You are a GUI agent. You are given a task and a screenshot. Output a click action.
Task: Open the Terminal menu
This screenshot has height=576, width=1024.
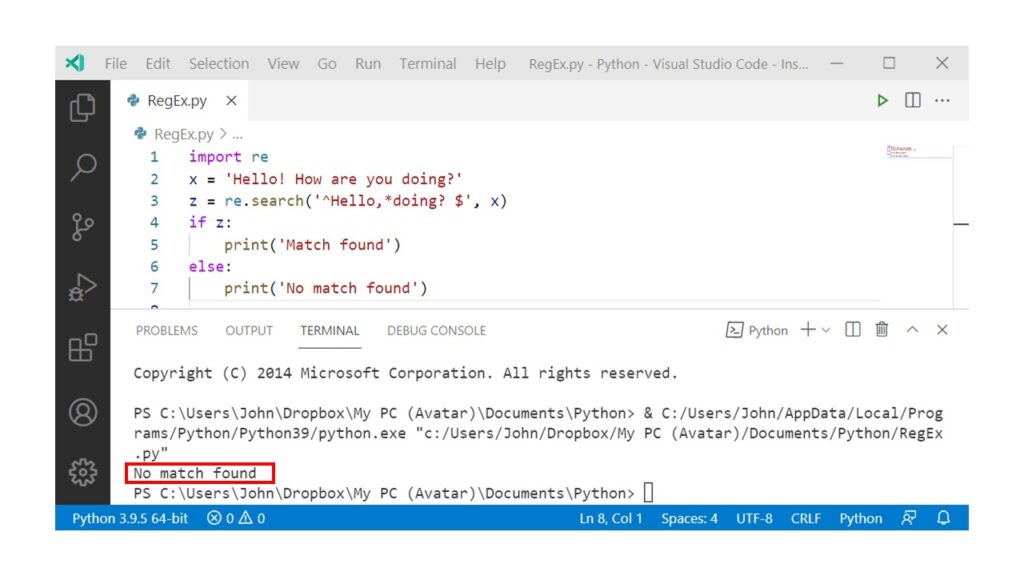428,63
